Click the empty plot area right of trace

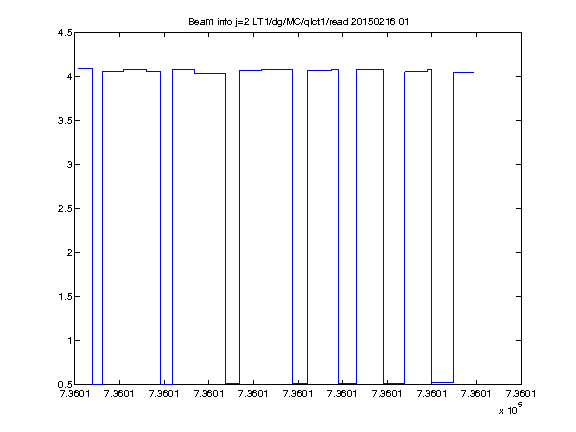(498, 220)
